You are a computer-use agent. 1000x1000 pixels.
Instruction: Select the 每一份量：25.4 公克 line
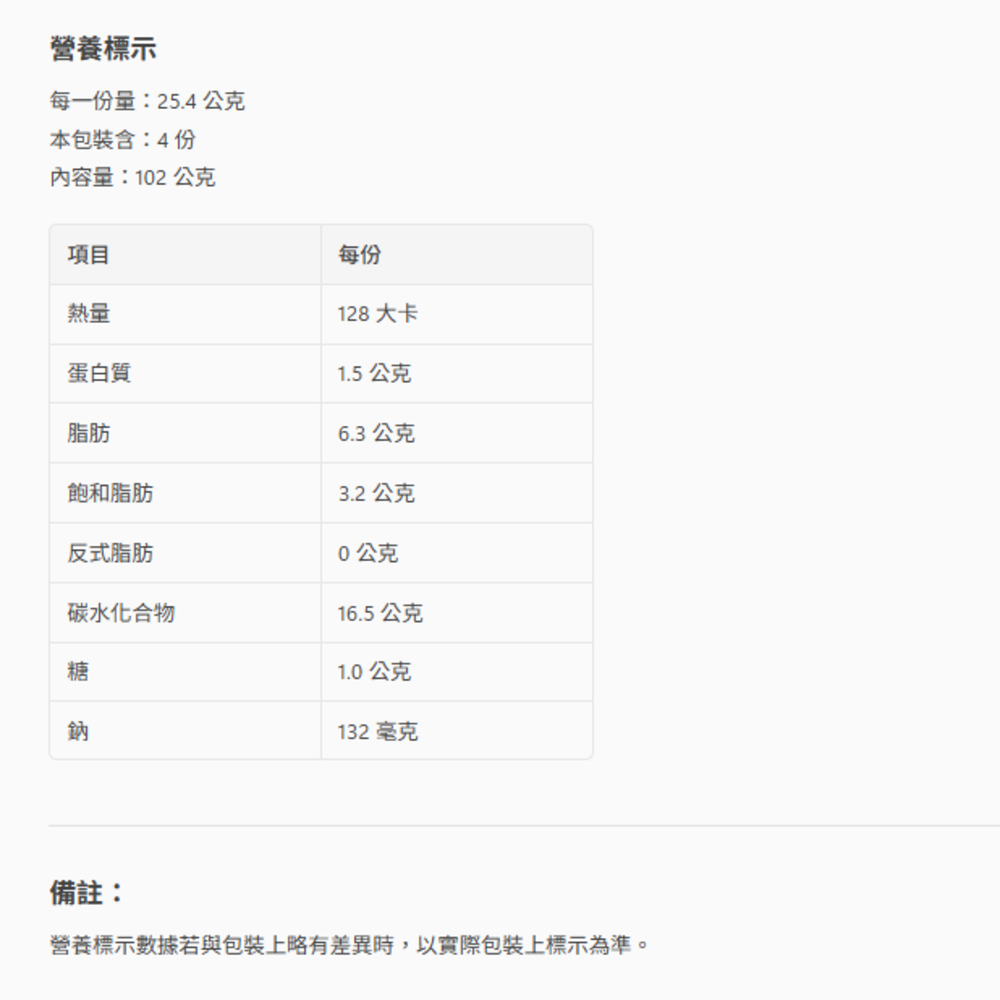[x=147, y=101]
